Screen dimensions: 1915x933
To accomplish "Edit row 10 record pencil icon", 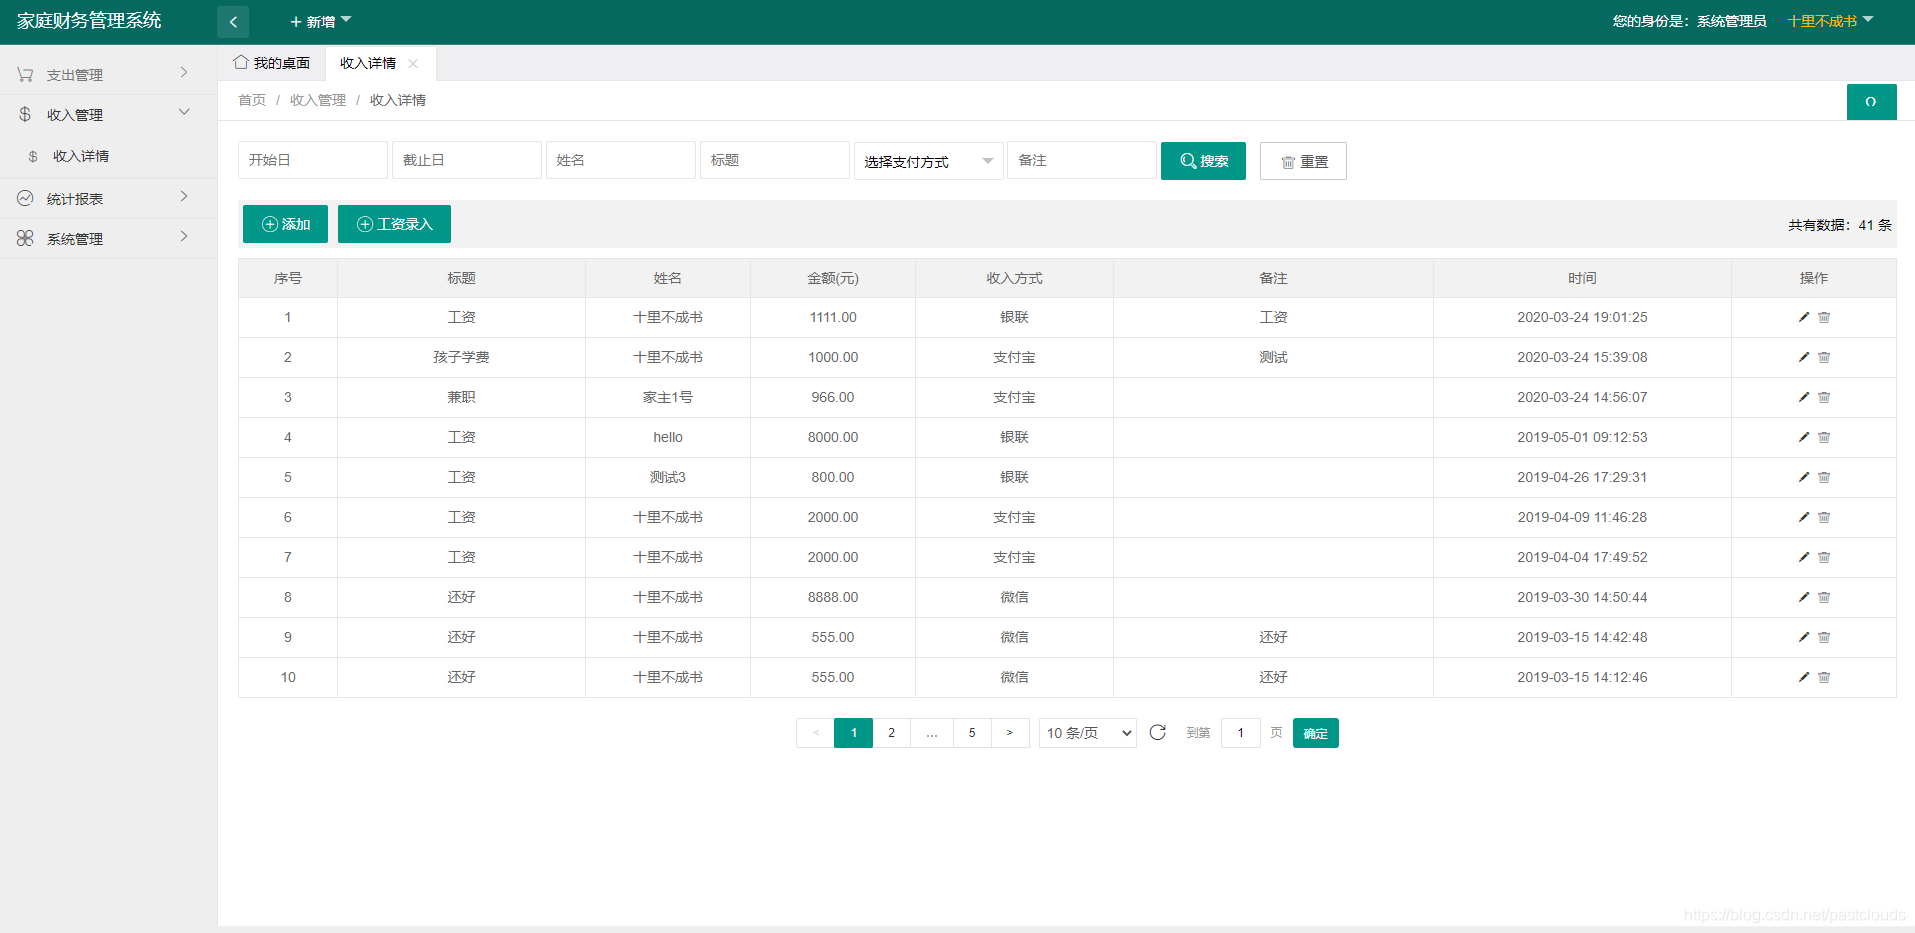I will (1804, 677).
